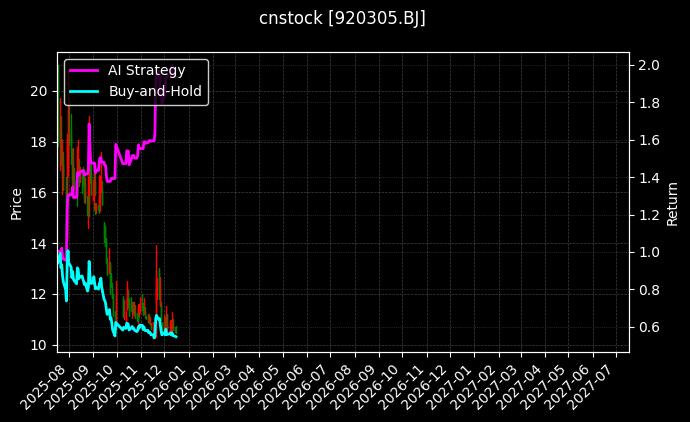This screenshot has width=690, height=422.
Task: Click the 1.4 return tick label
Action: click(x=649, y=178)
